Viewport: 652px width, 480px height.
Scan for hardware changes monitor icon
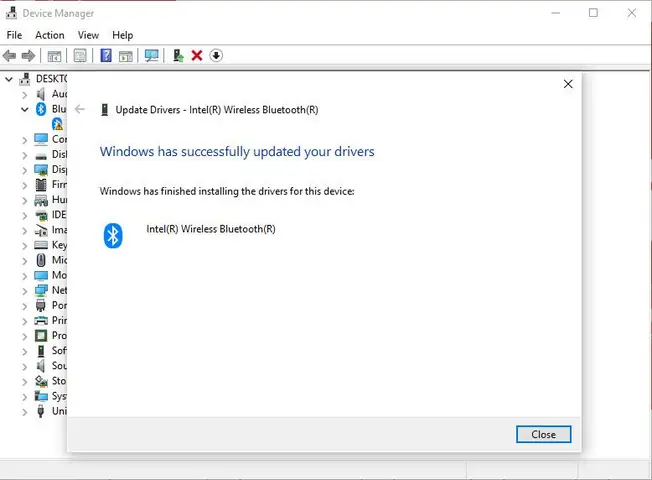(x=152, y=56)
